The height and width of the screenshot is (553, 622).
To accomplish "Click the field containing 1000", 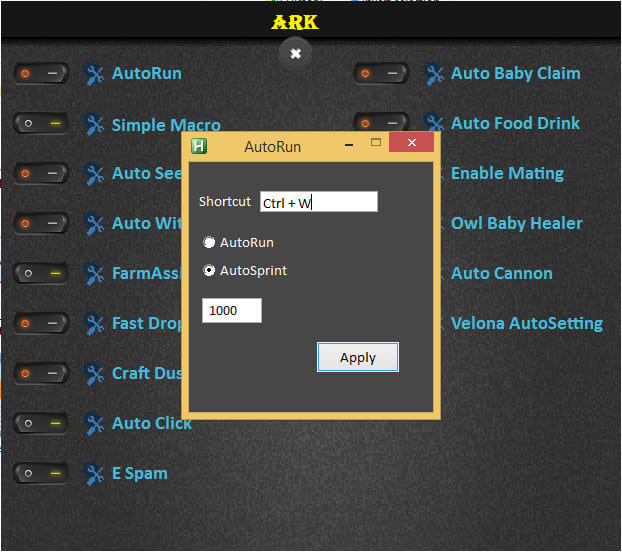I will click(x=232, y=311).
